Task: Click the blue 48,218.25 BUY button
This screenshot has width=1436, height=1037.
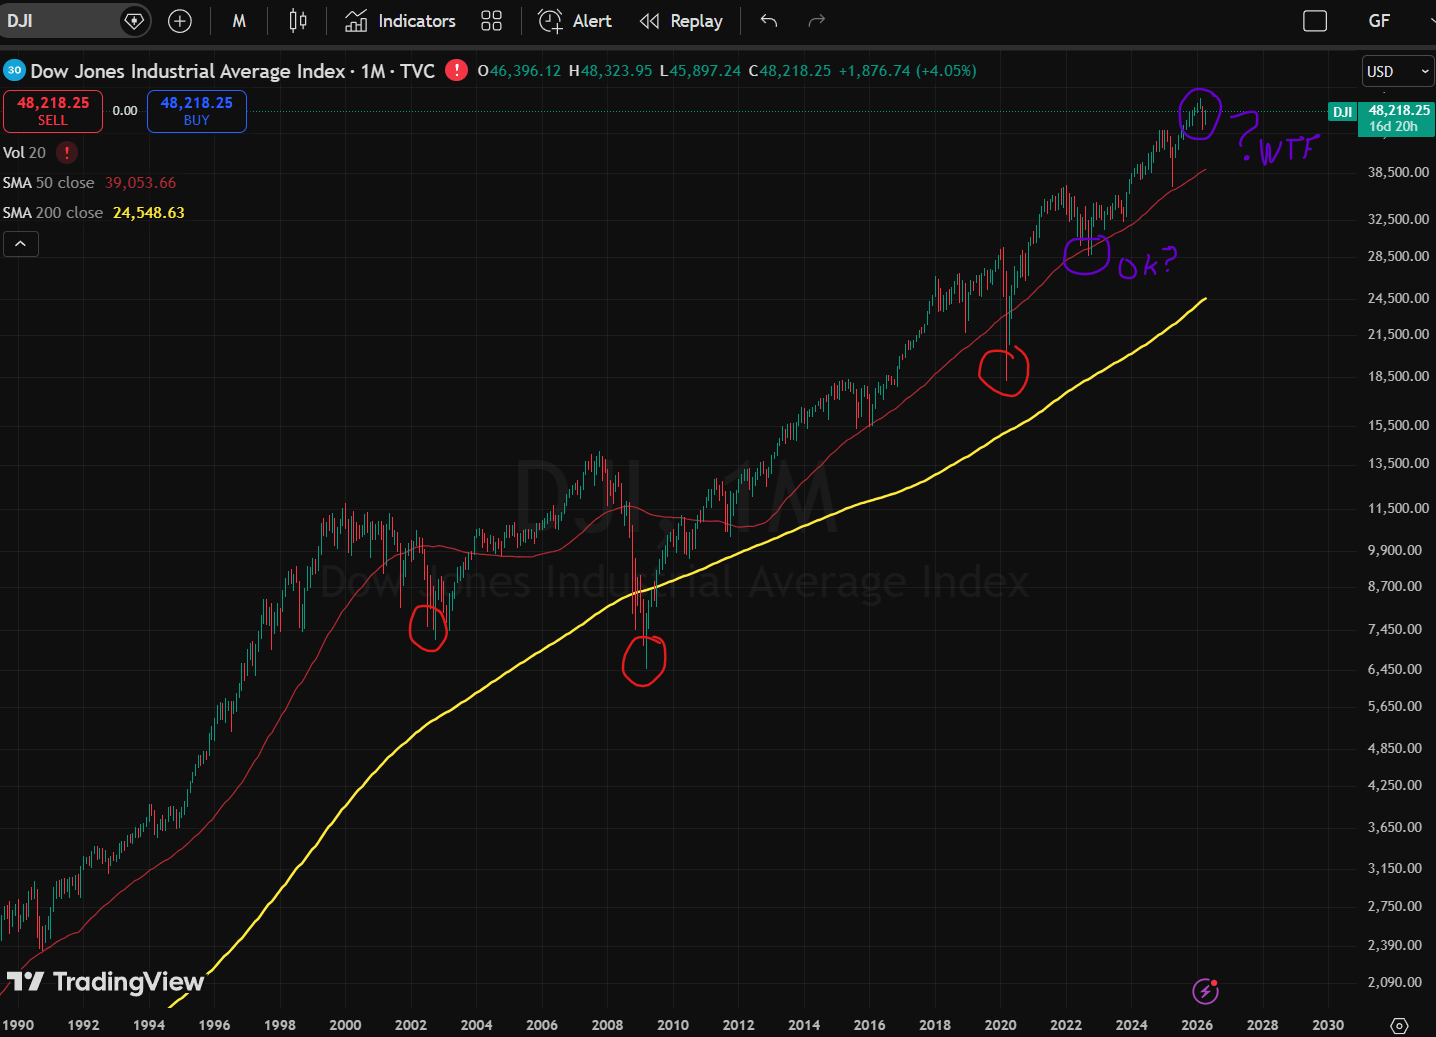Action: click(196, 111)
